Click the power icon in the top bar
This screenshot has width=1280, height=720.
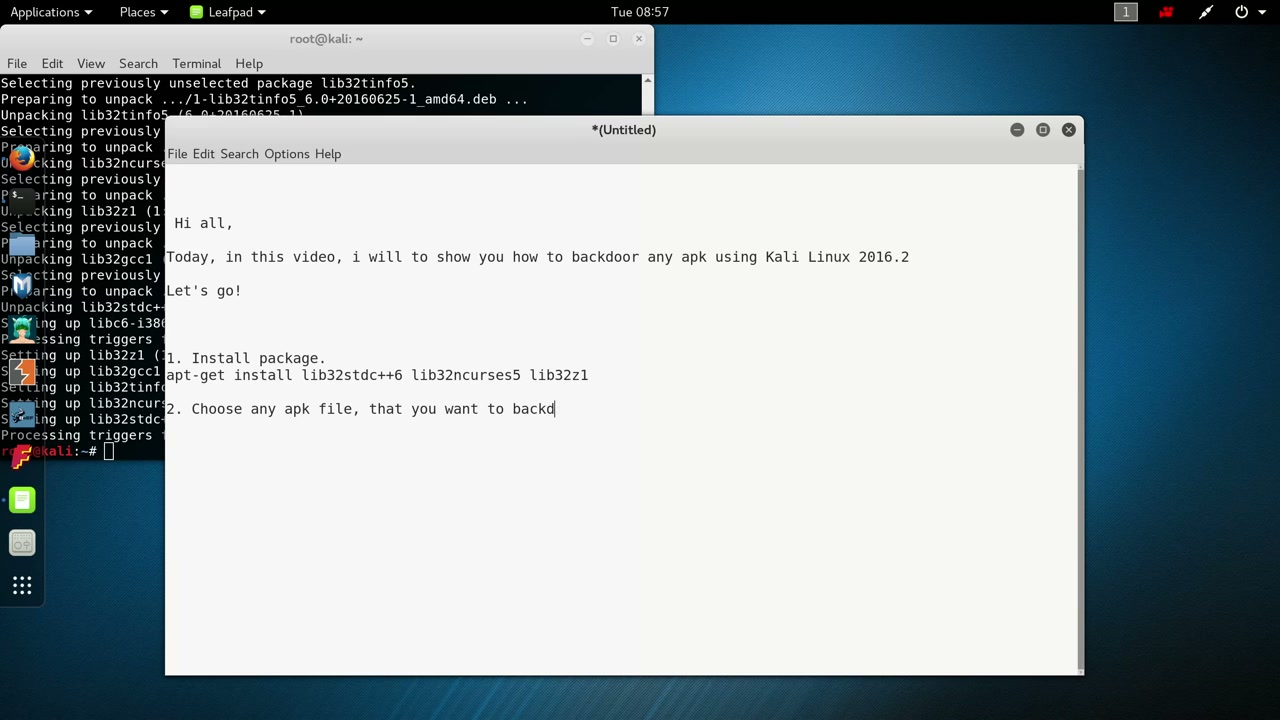point(1242,12)
